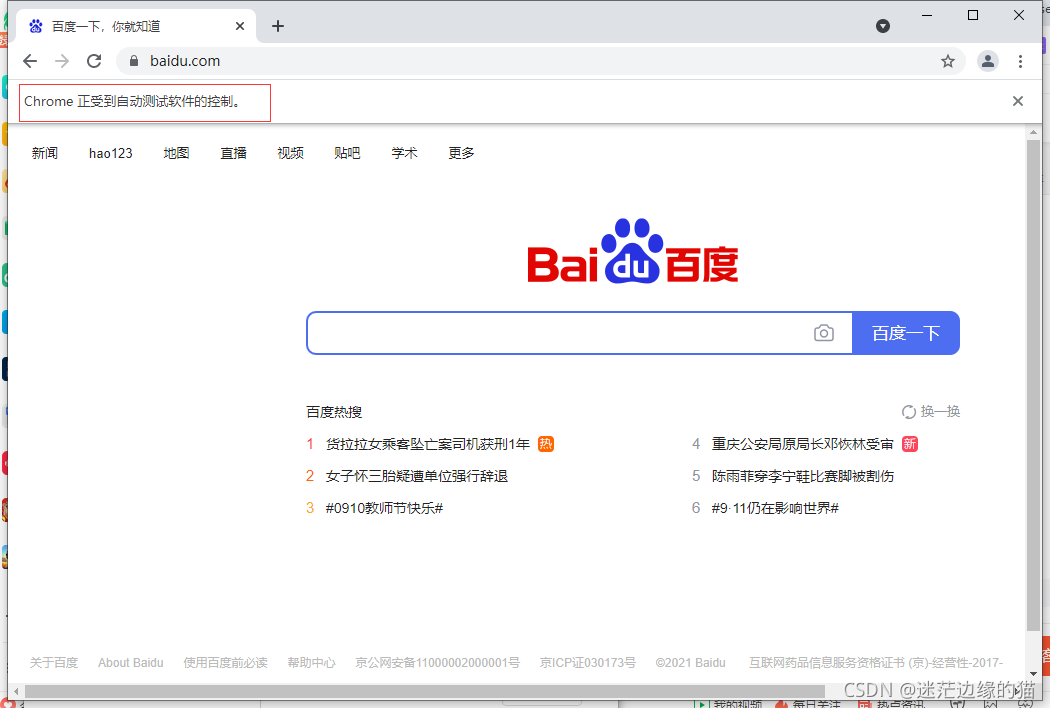Open the Chrome profile avatar
Viewport: 1050px width, 708px height.
[x=988, y=61]
